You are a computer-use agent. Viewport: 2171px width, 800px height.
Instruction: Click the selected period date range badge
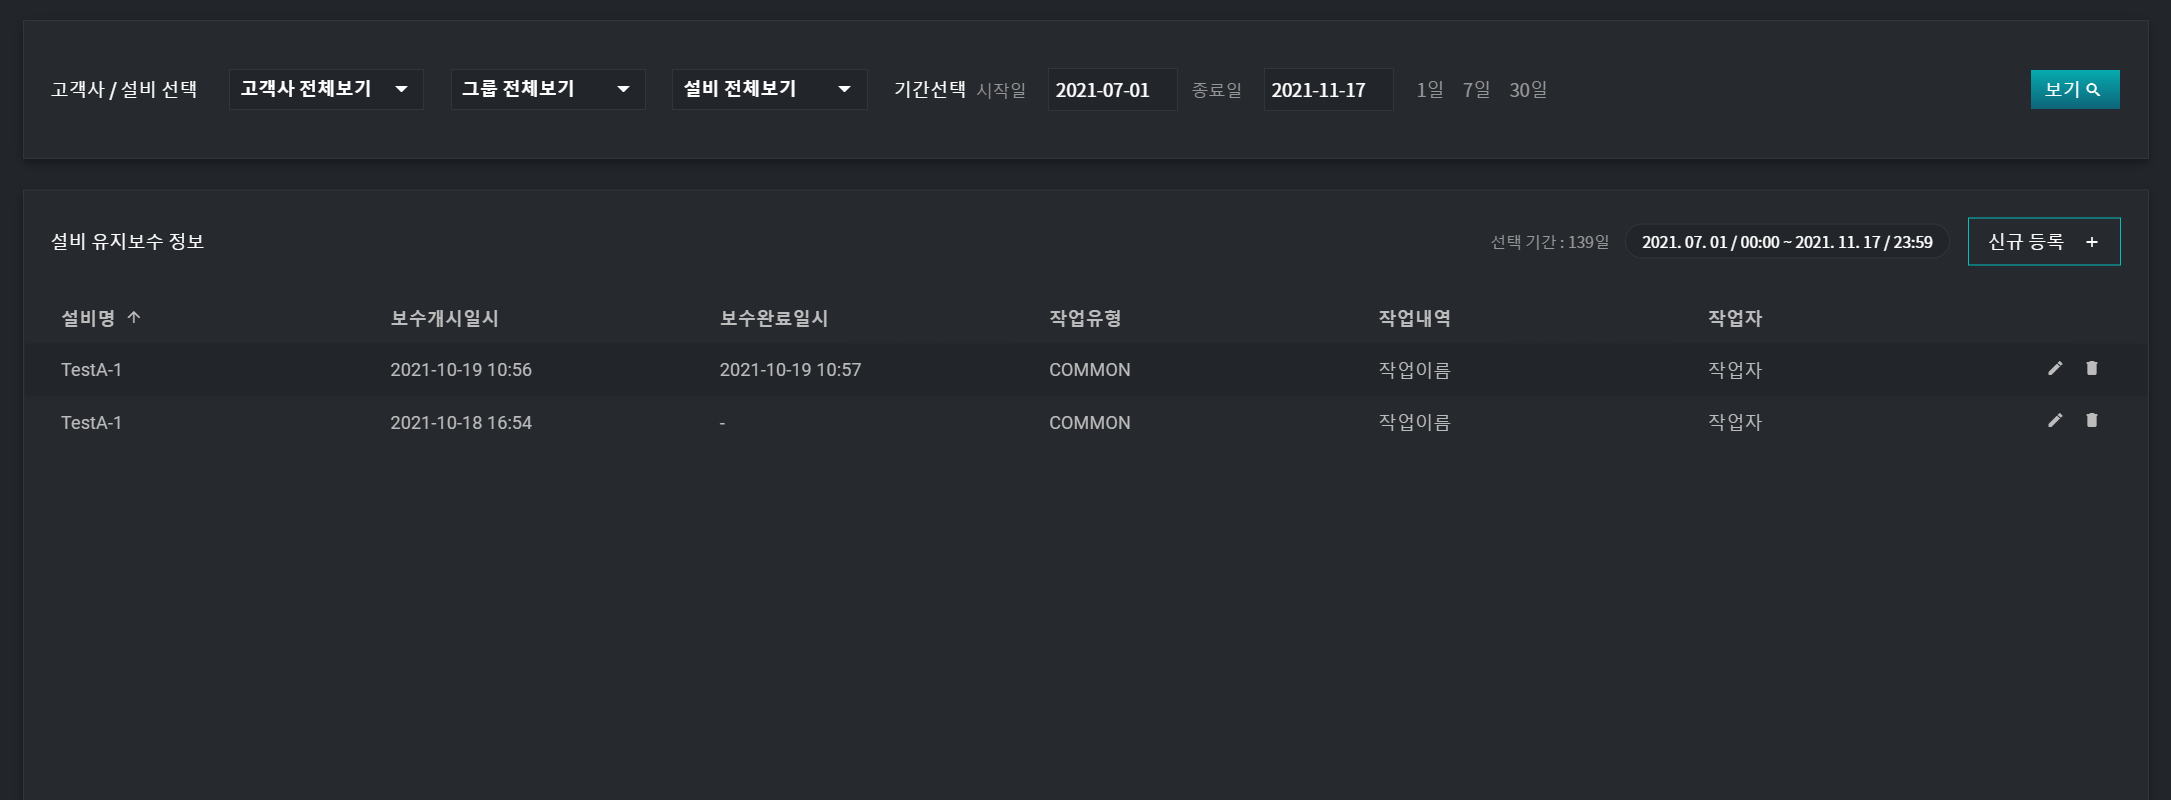[1786, 242]
